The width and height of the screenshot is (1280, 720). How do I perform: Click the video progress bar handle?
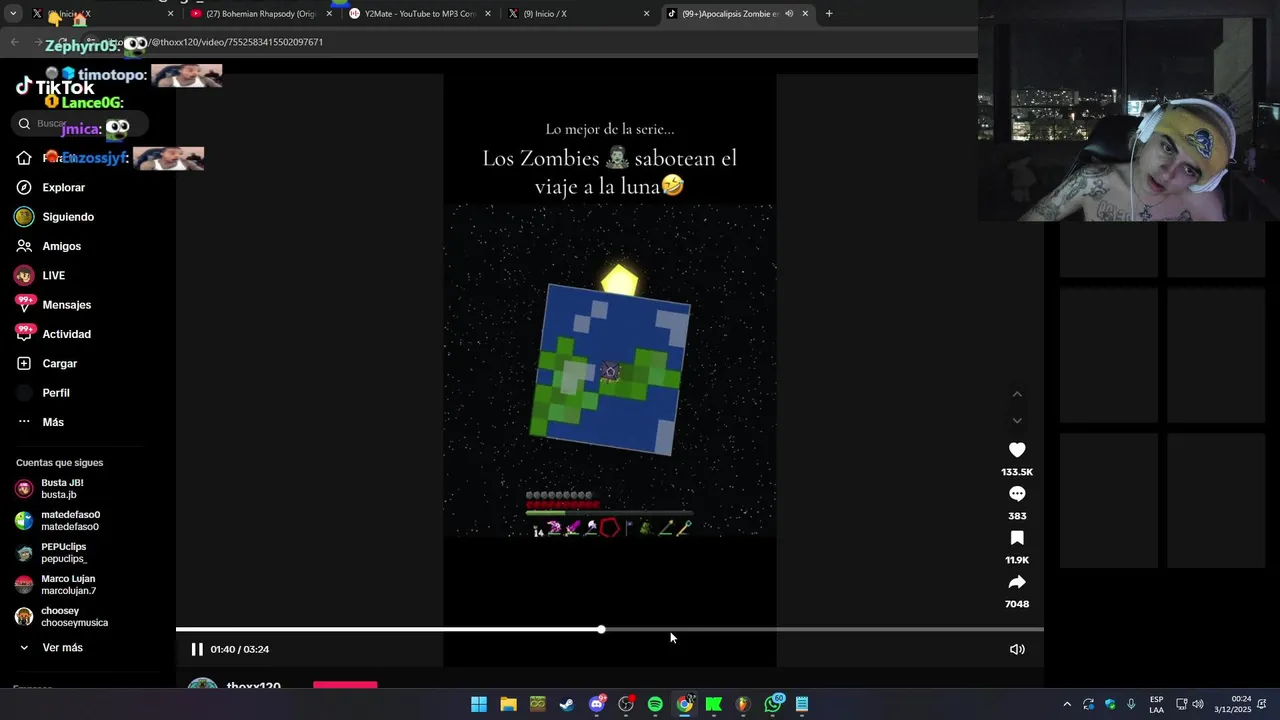click(x=601, y=629)
